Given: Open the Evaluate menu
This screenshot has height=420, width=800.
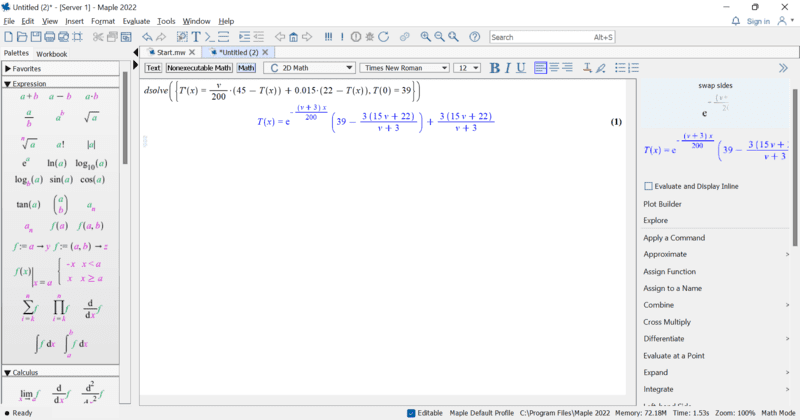Looking at the screenshot, I should (x=136, y=21).
